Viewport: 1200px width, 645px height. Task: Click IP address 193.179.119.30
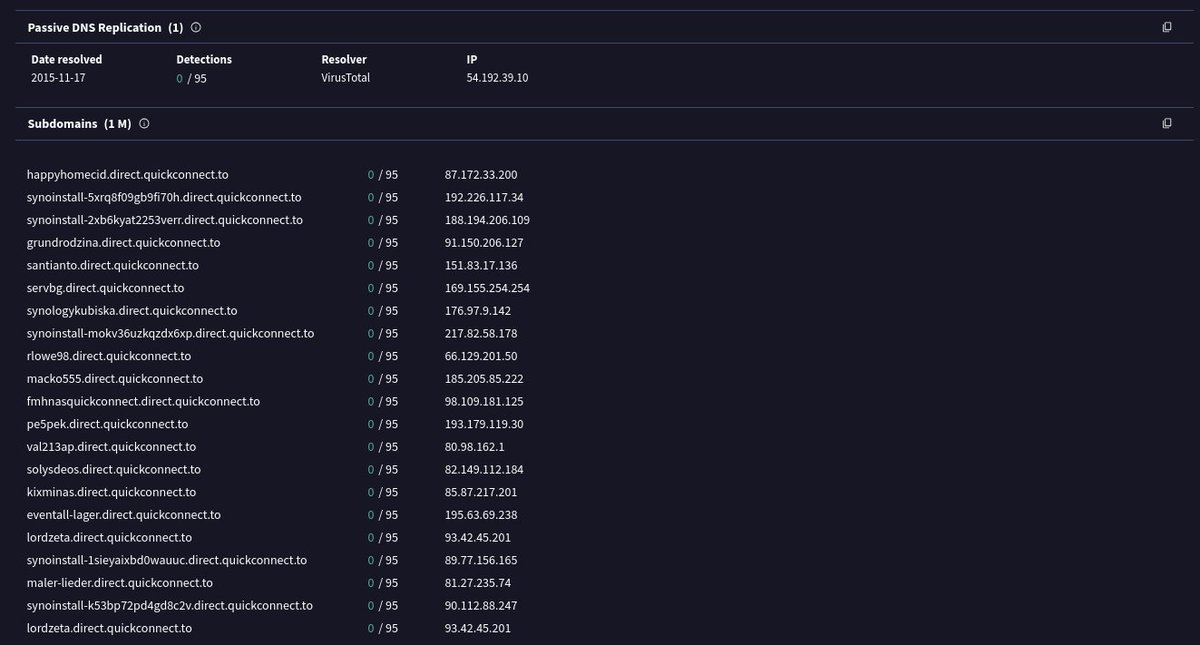pyautogui.click(x=484, y=424)
